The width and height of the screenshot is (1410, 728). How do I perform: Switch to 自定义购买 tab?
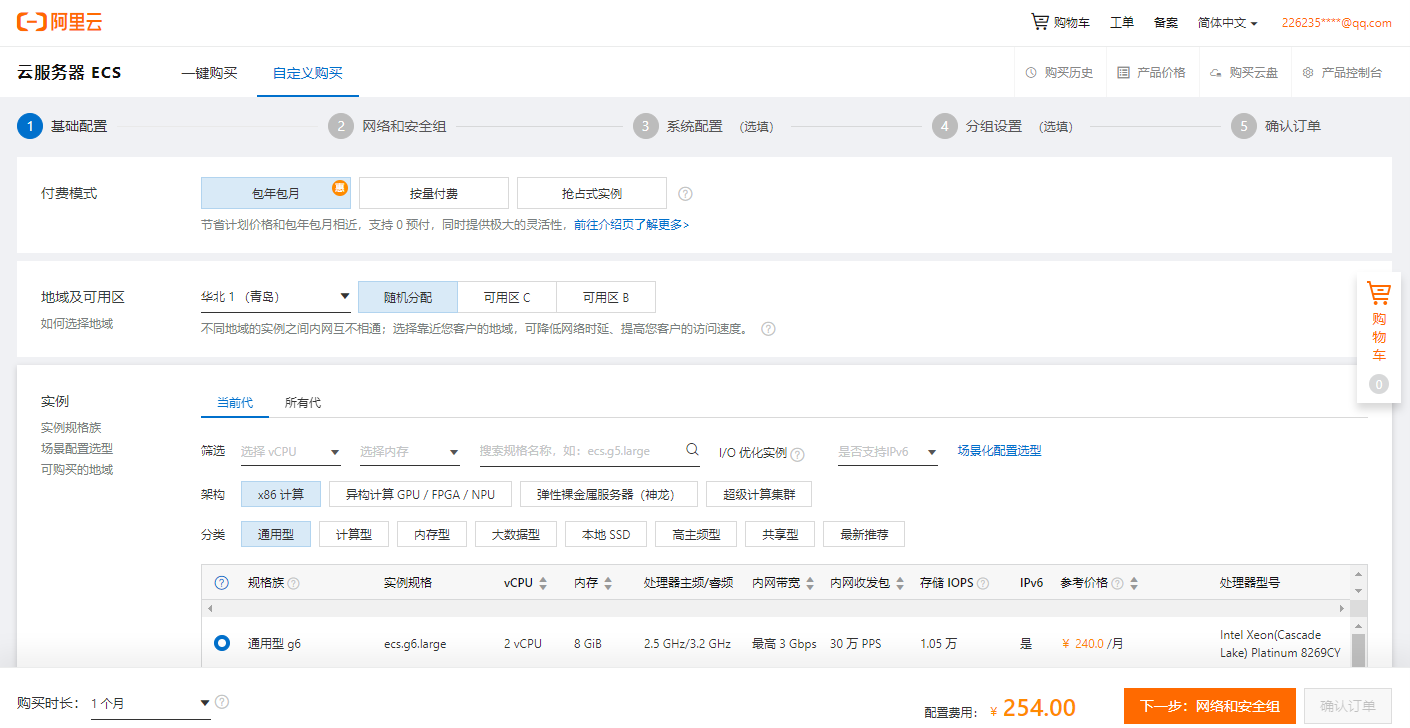click(x=308, y=73)
